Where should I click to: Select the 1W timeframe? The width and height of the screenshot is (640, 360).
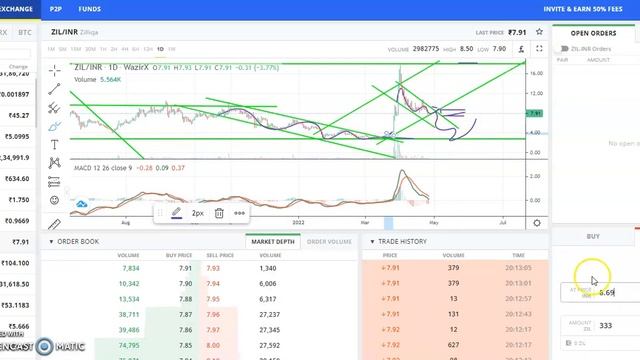pyautogui.click(x=172, y=49)
